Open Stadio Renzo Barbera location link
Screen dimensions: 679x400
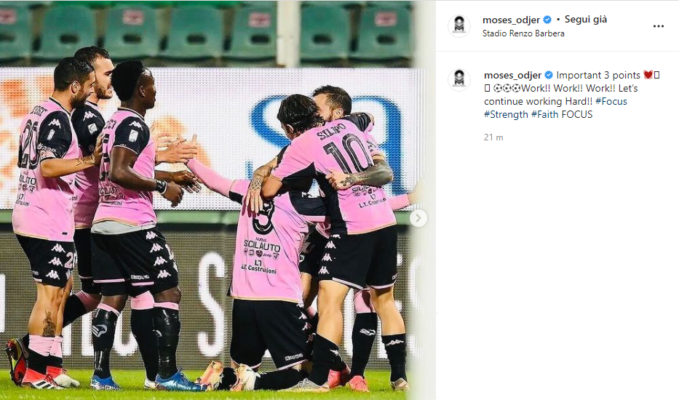pyautogui.click(x=524, y=34)
